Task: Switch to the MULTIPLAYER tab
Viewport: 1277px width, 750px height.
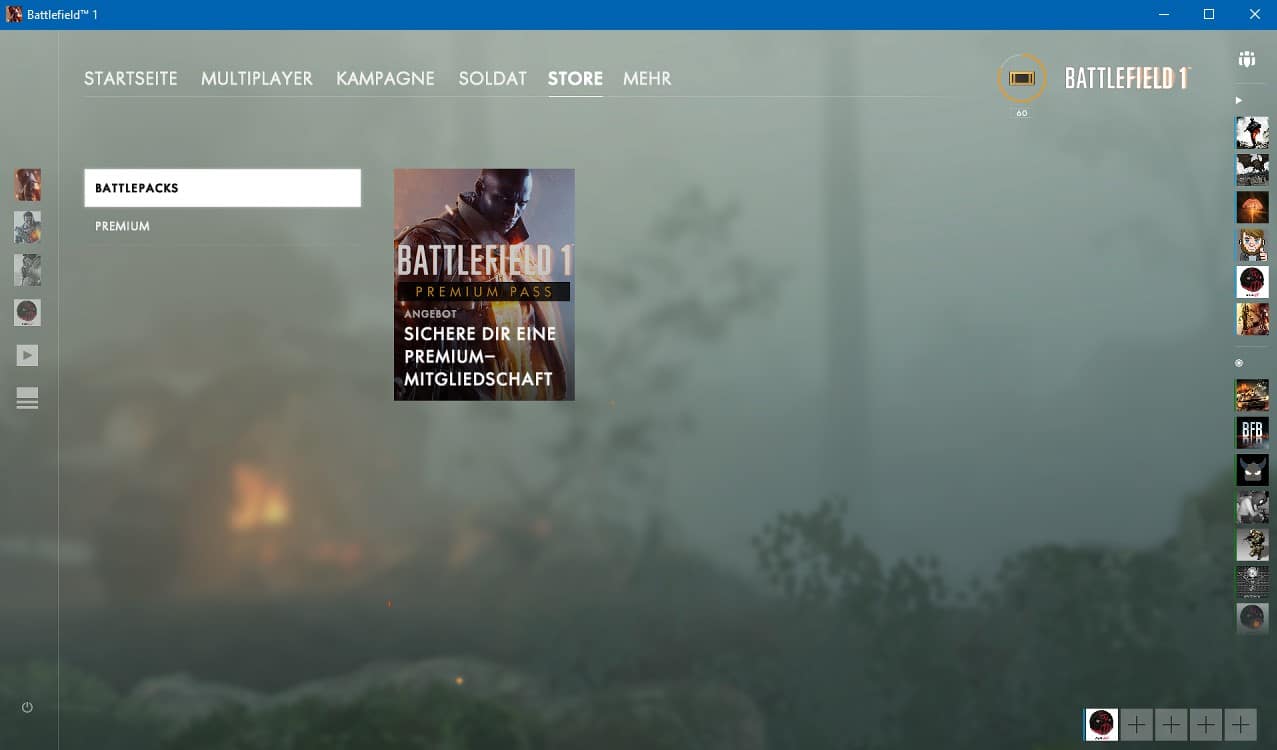Action: (x=256, y=79)
